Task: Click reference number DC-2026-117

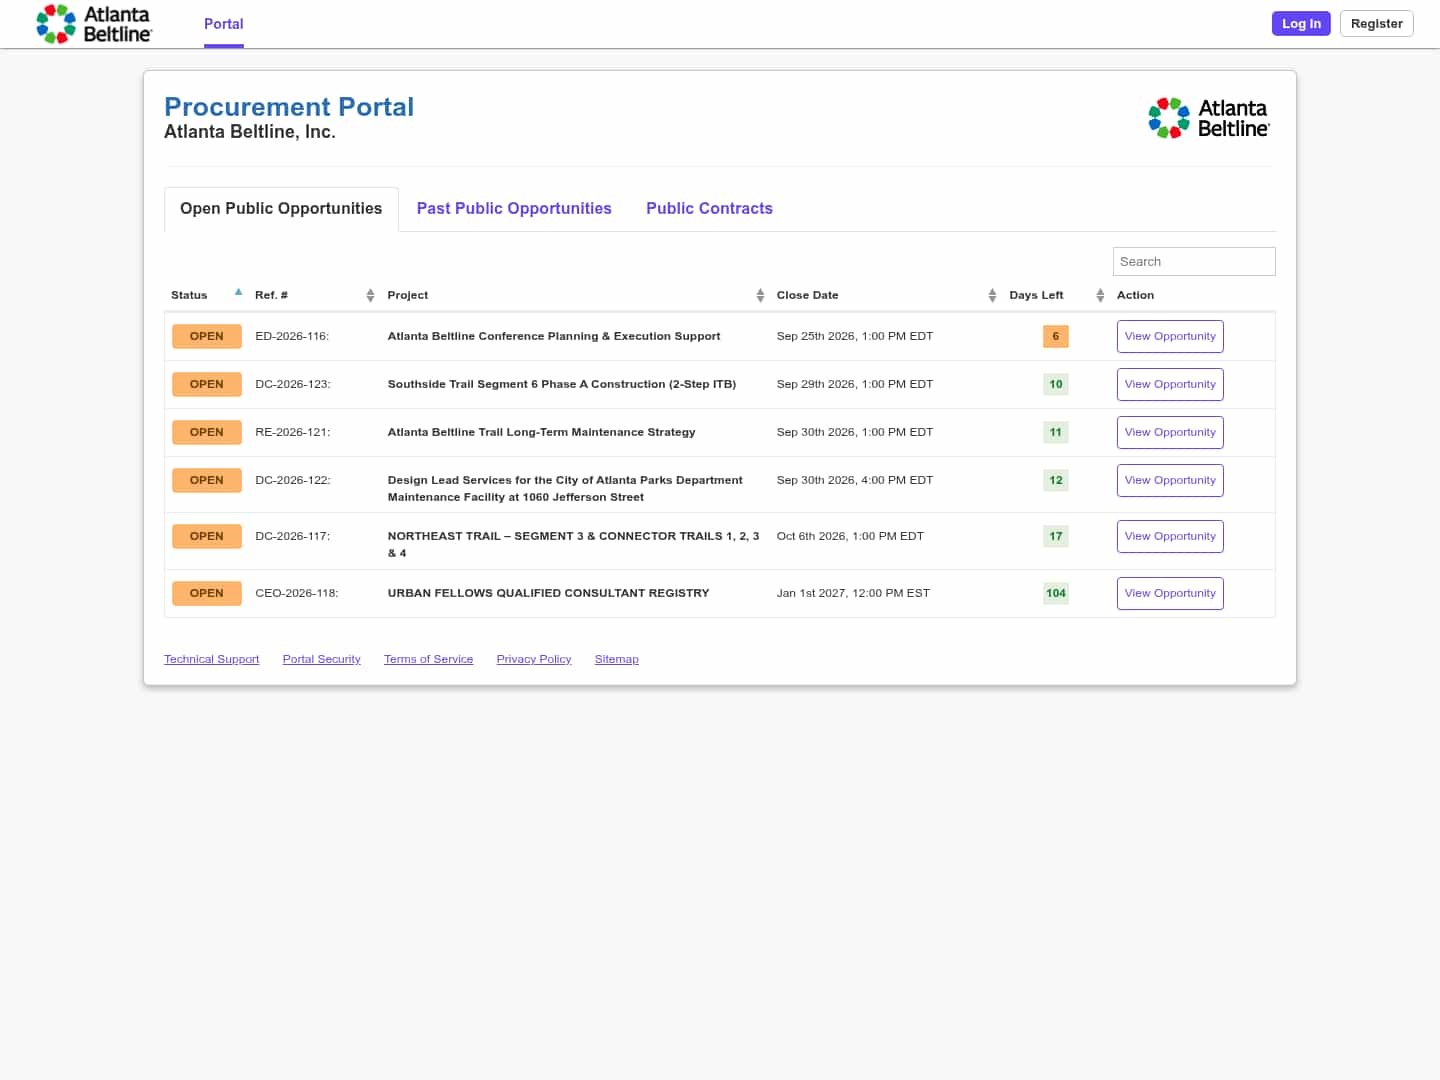Action: coord(293,537)
